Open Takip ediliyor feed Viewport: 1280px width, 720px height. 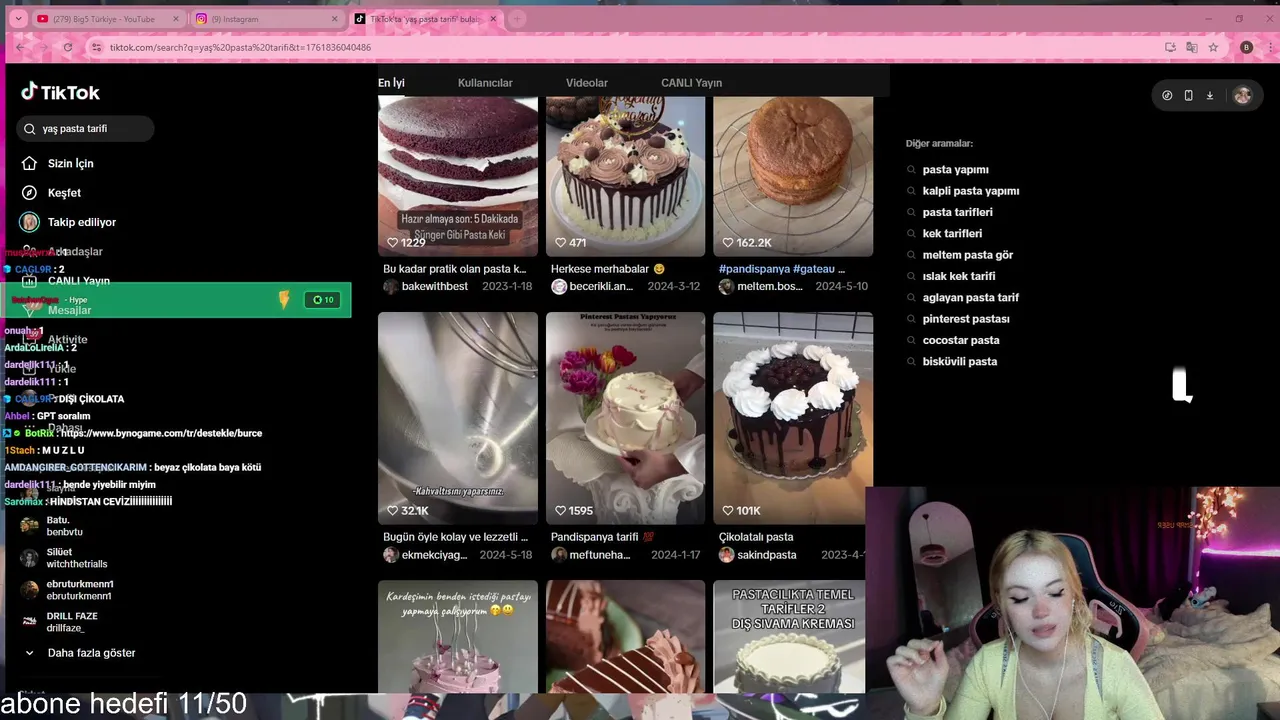pos(82,222)
